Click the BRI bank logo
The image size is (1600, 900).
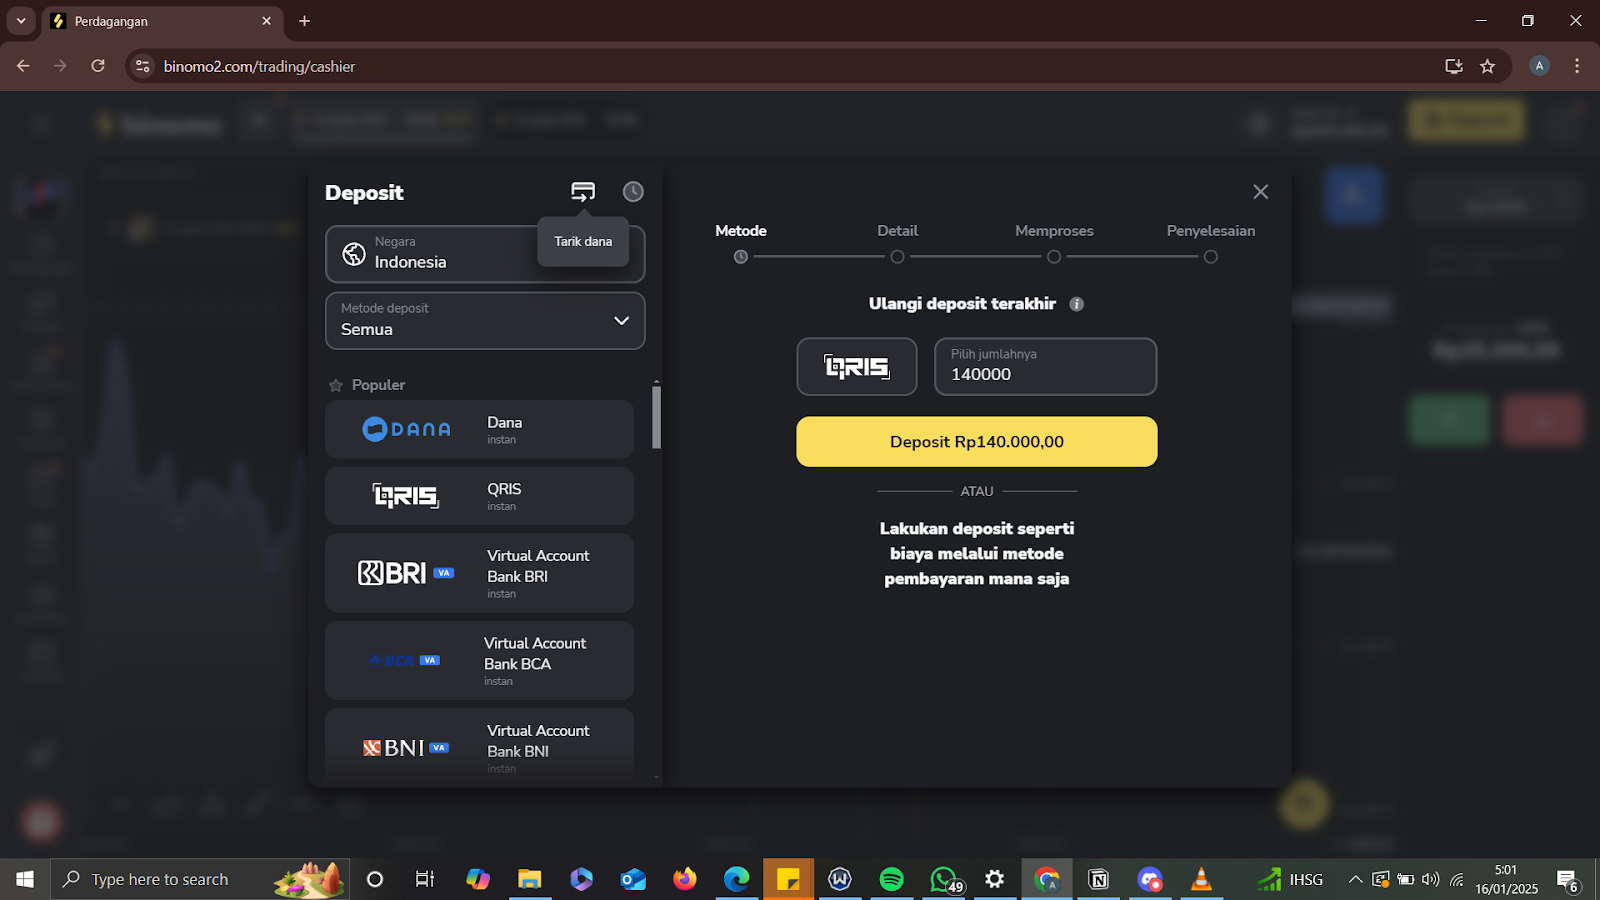(395, 572)
